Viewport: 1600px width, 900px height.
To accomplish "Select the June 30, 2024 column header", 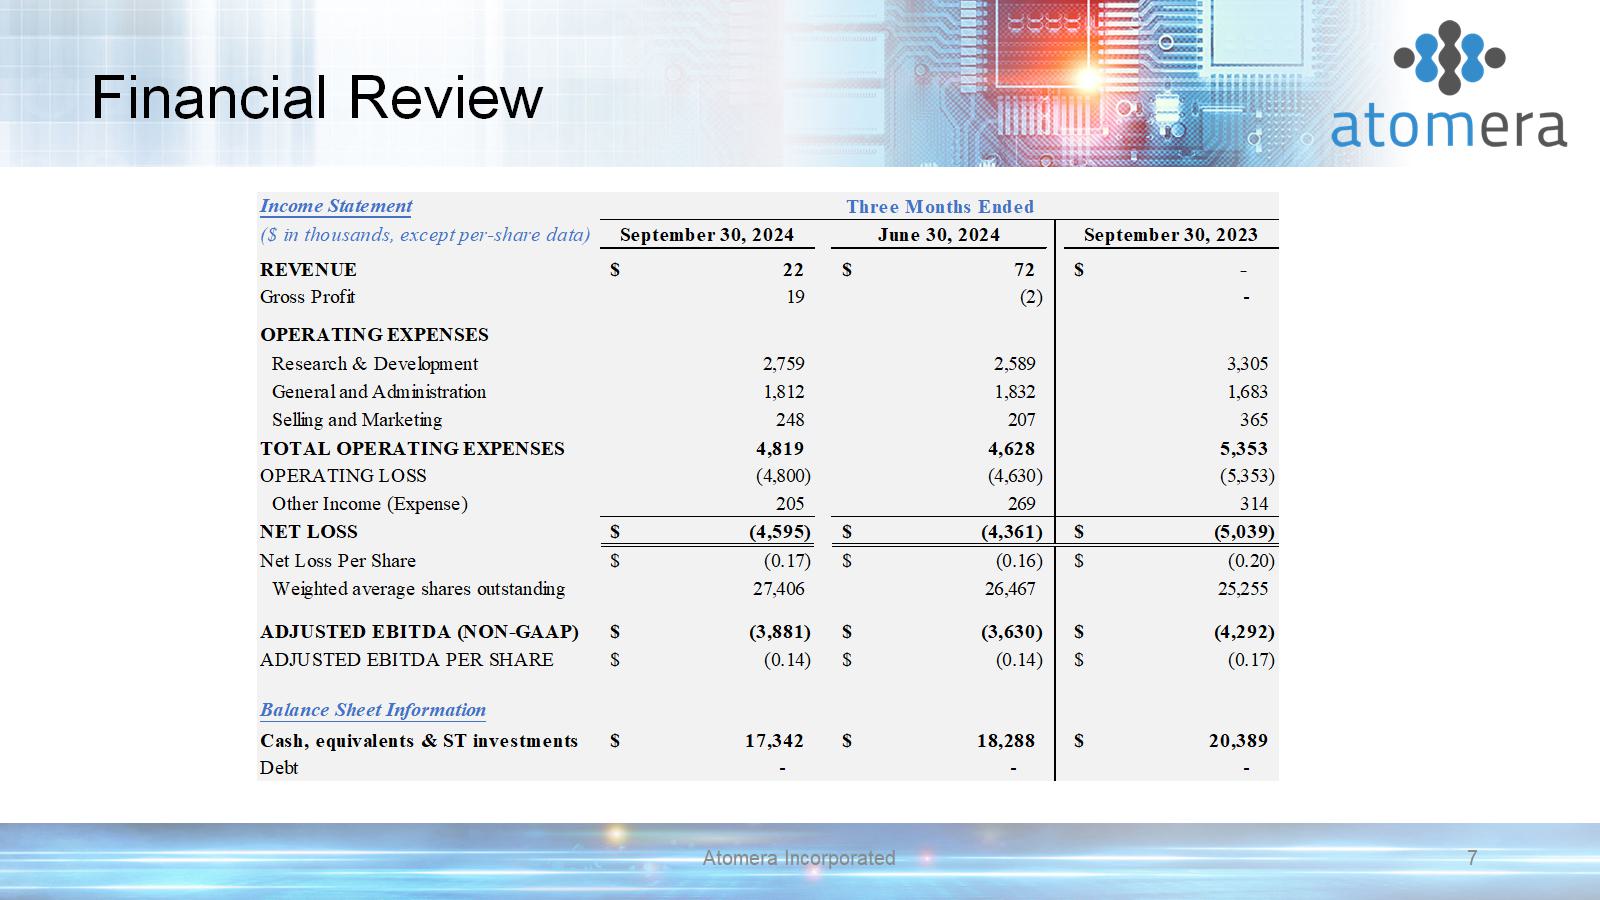I will tap(938, 235).
